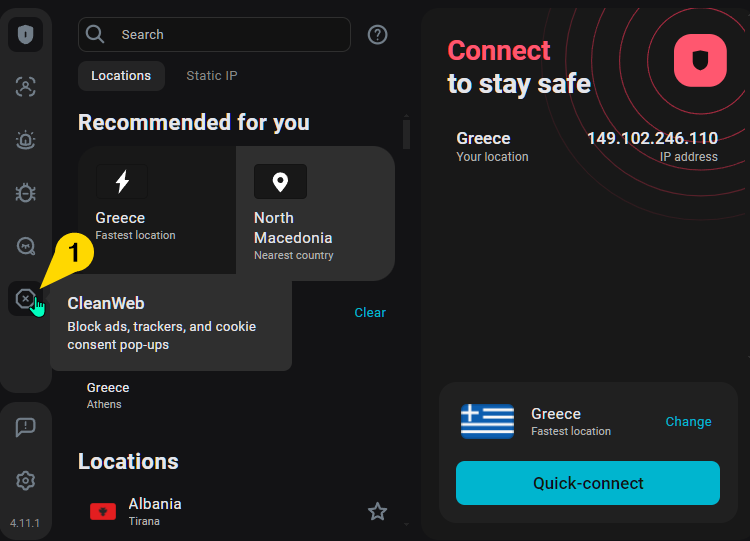Click the help question mark icon
This screenshot has height=541, width=750.
377,34
